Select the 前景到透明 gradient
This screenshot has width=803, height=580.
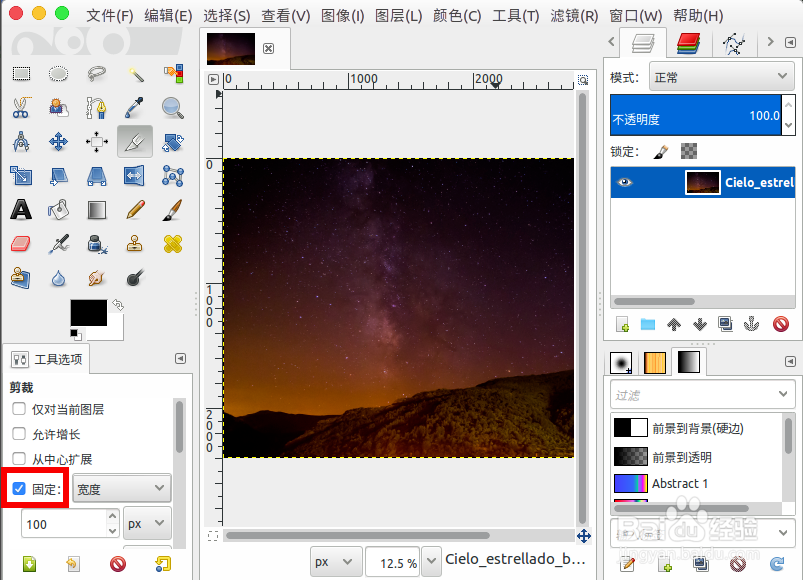coord(696,457)
